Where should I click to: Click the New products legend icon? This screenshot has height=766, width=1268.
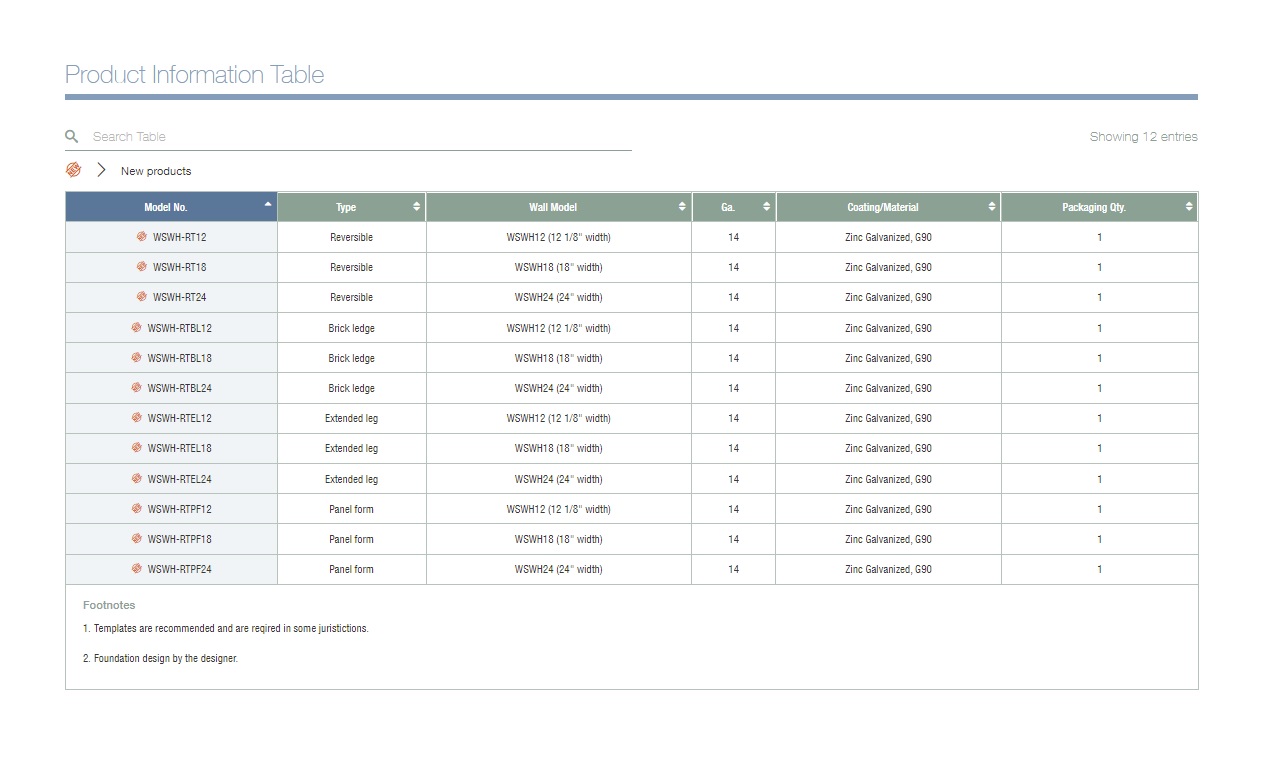click(x=73, y=170)
